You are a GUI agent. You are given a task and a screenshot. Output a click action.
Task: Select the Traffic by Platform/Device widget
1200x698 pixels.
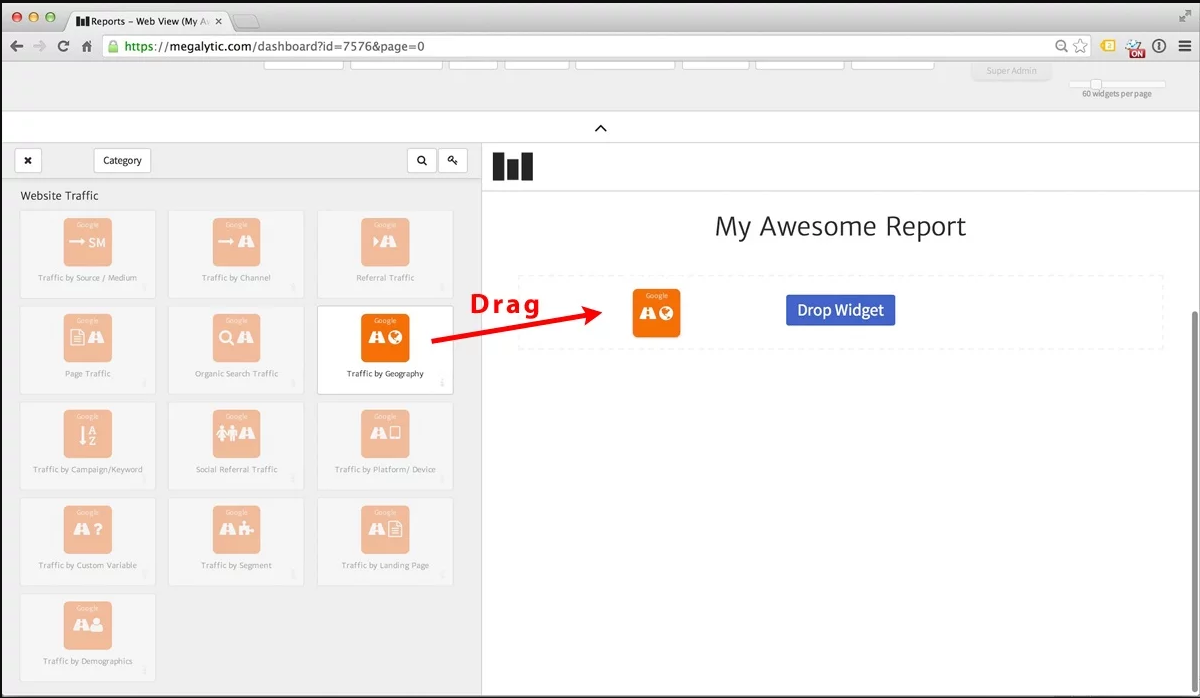click(385, 446)
